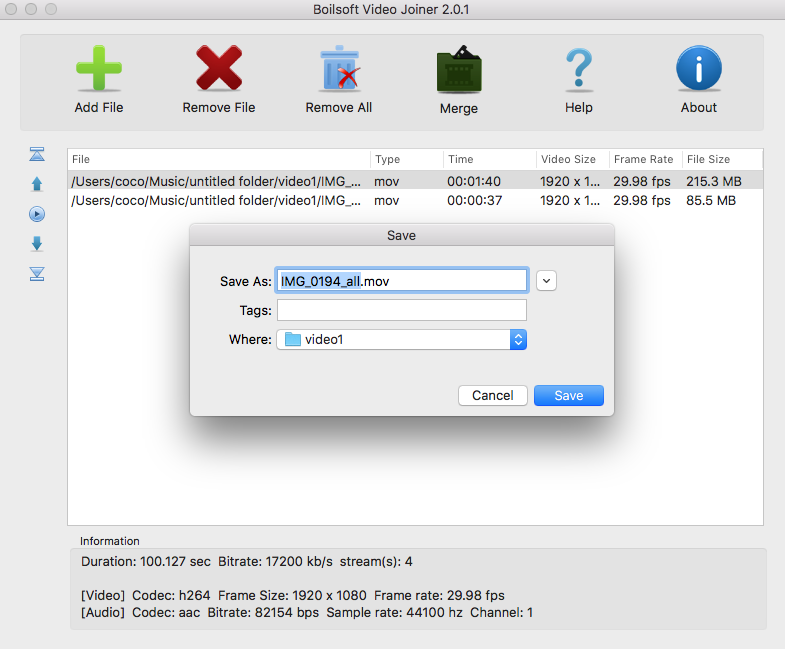785x649 pixels.
Task: Open the About info icon
Action: click(x=699, y=68)
